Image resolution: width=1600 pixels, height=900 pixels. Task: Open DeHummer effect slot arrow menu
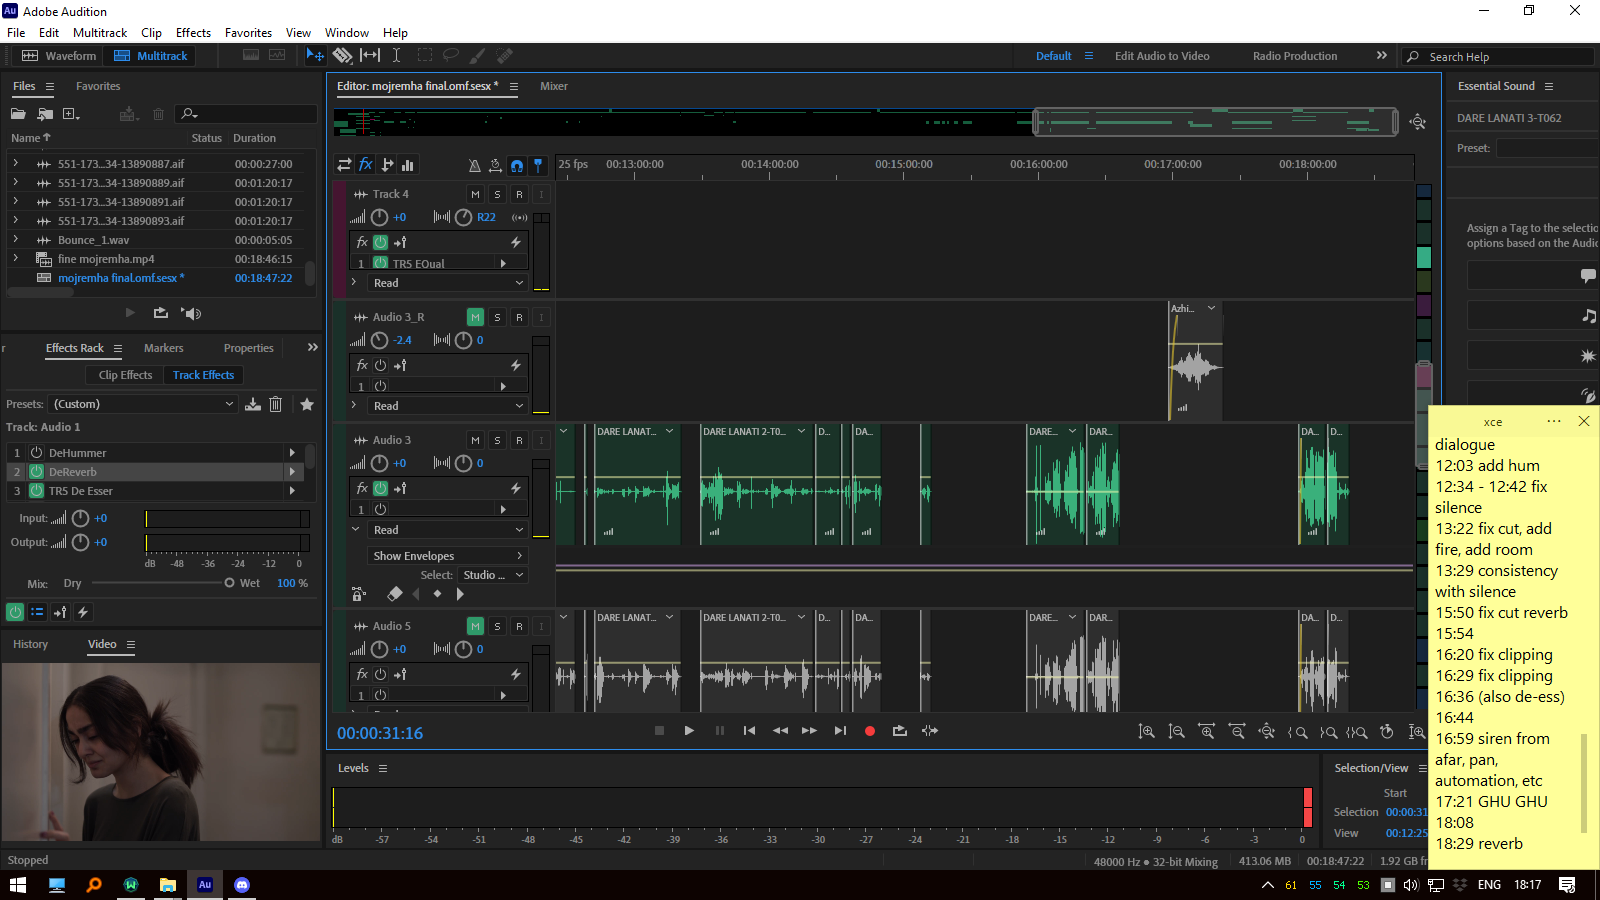292,453
